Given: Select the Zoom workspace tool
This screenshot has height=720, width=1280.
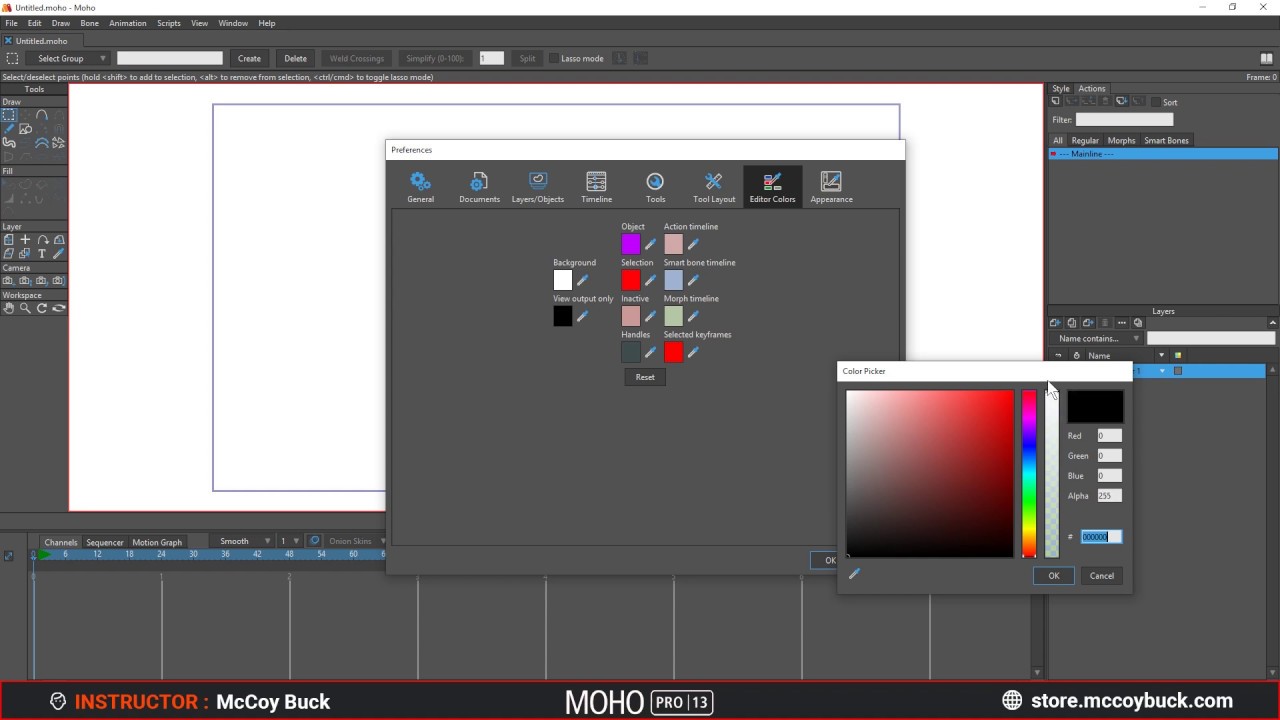Looking at the screenshot, I should 25,308.
